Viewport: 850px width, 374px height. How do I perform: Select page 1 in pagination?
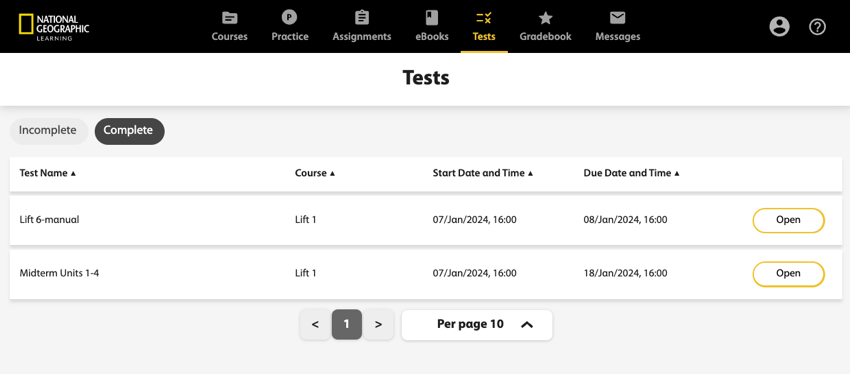click(346, 325)
